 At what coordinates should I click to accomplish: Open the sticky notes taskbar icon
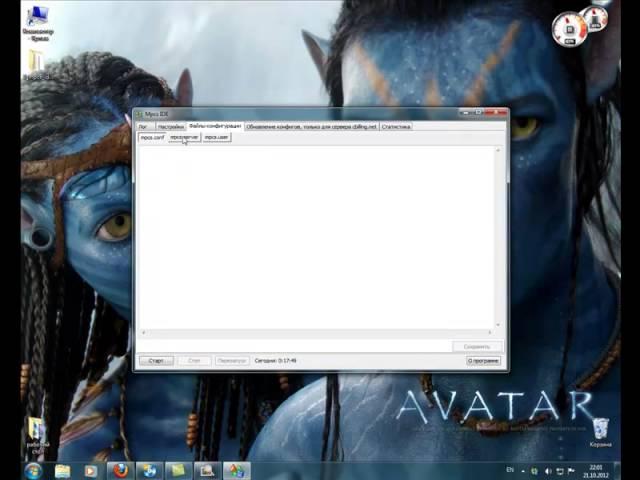coord(178,471)
